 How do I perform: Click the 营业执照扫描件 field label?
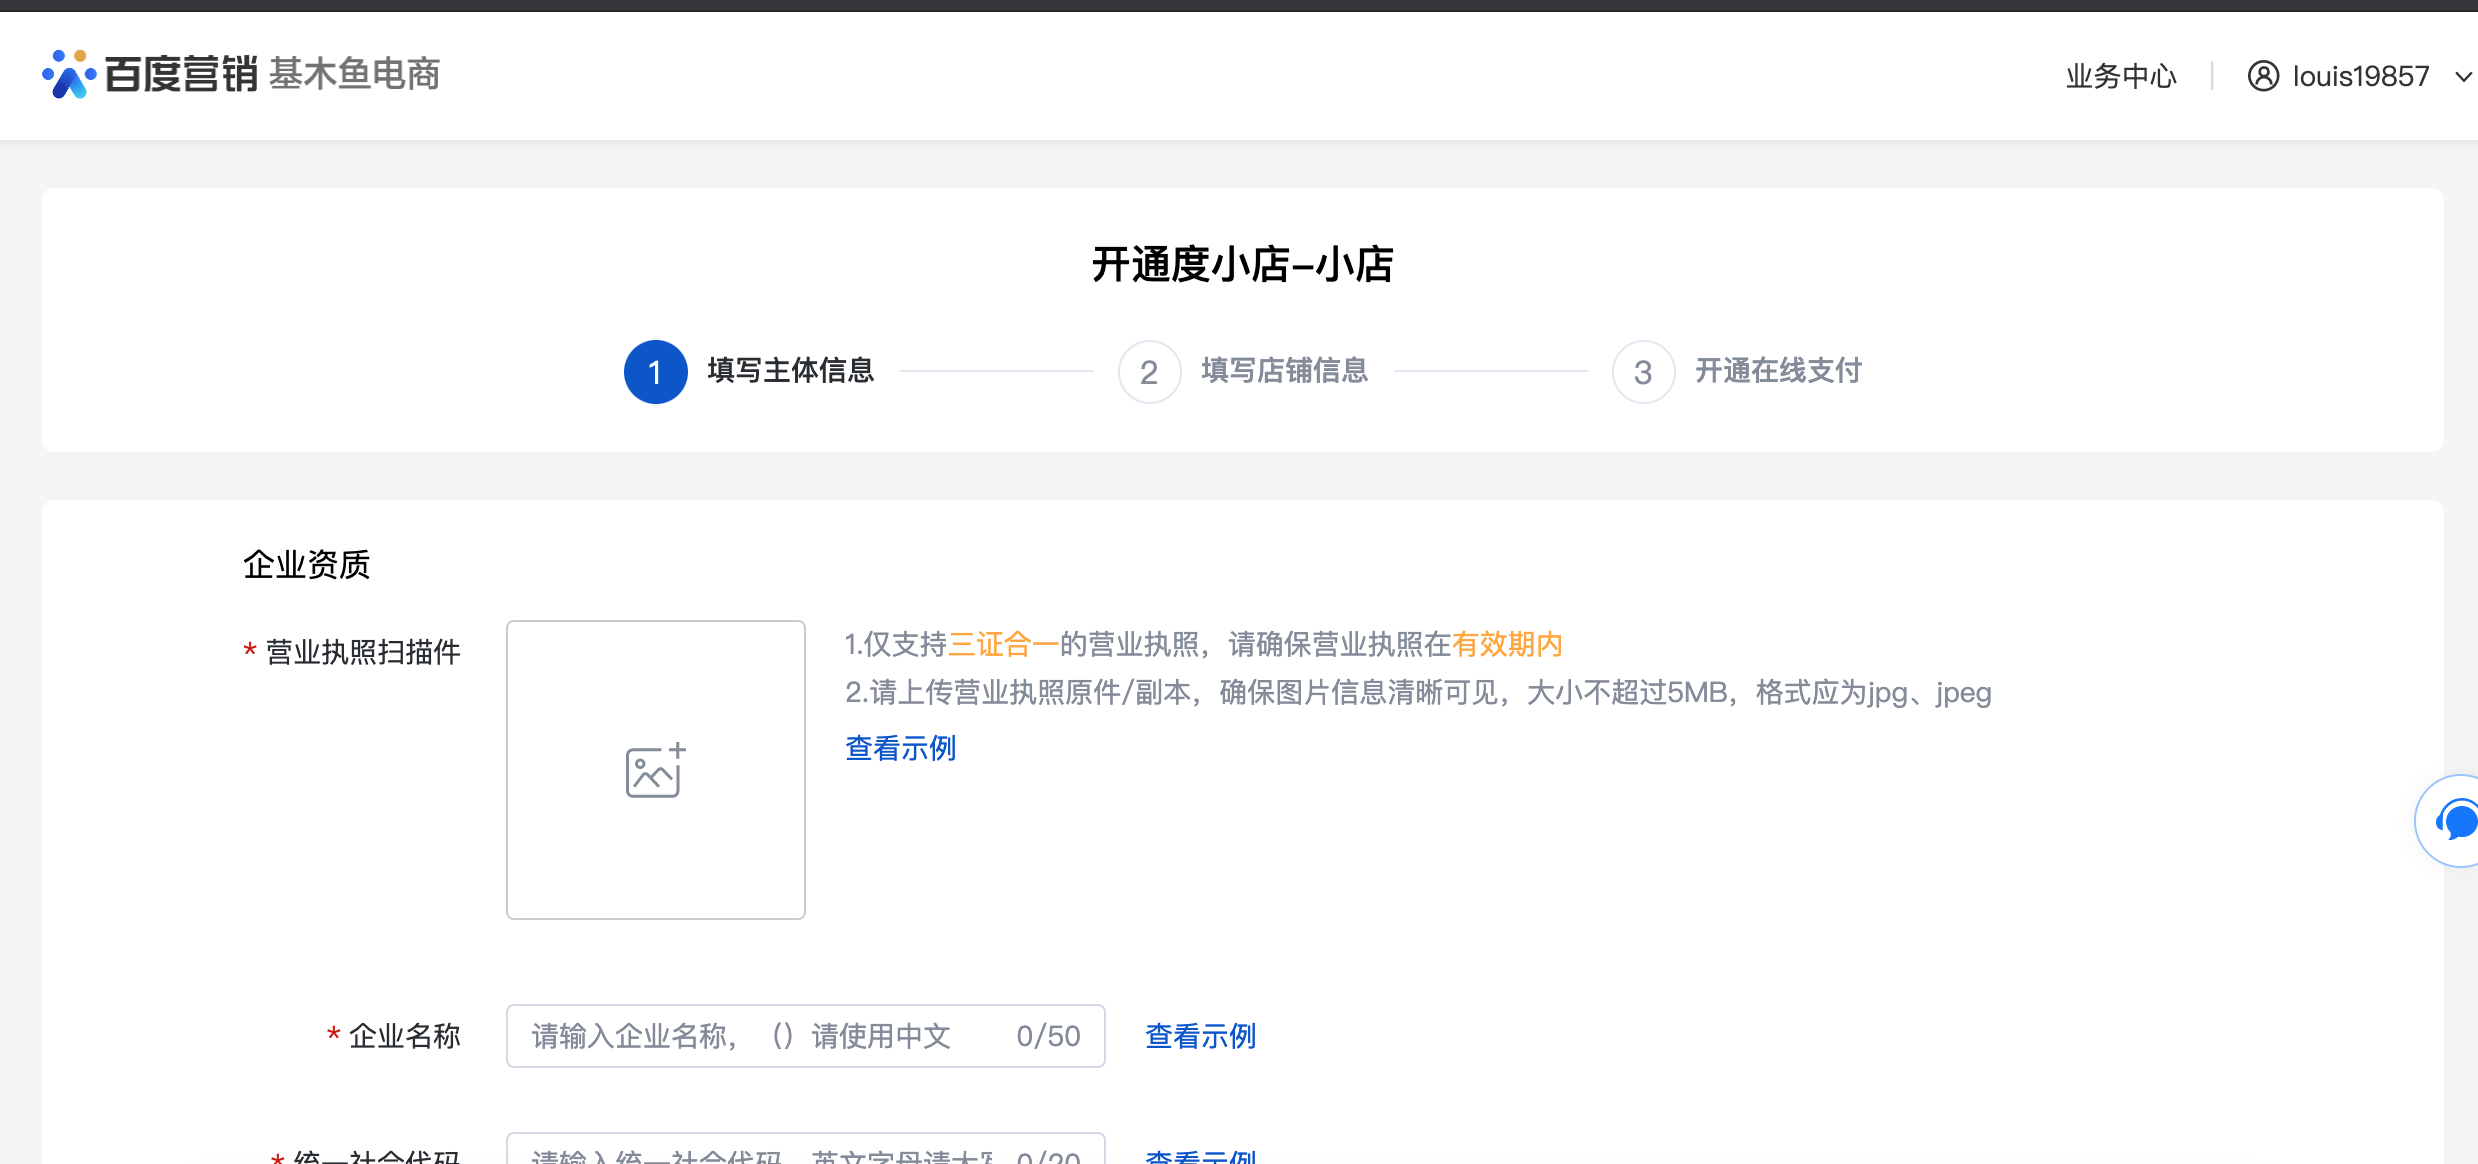[x=363, y=652]
